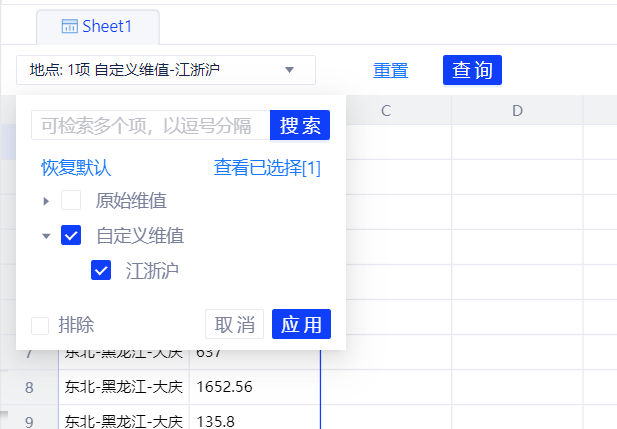Uncheck the 江浙沪 checkbox
Screen dimensions: 617x429
tap(101, 270)
